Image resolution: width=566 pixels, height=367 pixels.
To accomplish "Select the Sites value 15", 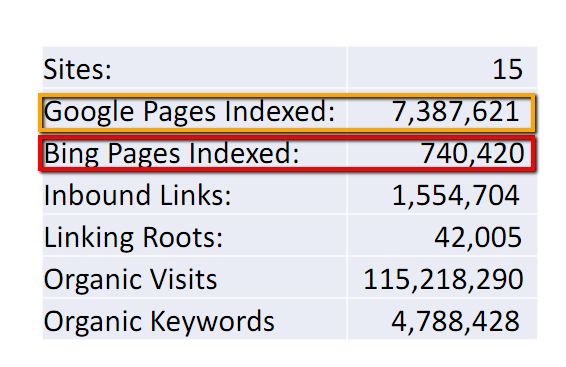I will [x=507, y=69].
